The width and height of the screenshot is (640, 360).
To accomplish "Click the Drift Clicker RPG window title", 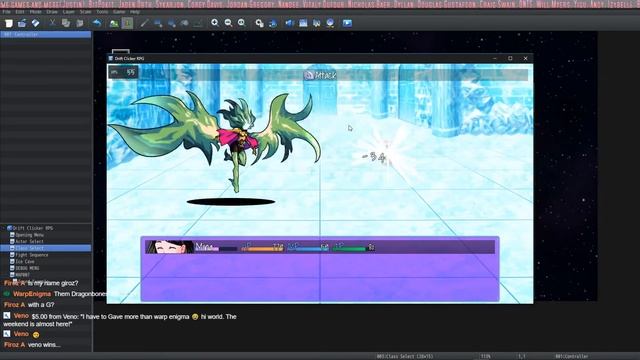I will pos(129,59).
